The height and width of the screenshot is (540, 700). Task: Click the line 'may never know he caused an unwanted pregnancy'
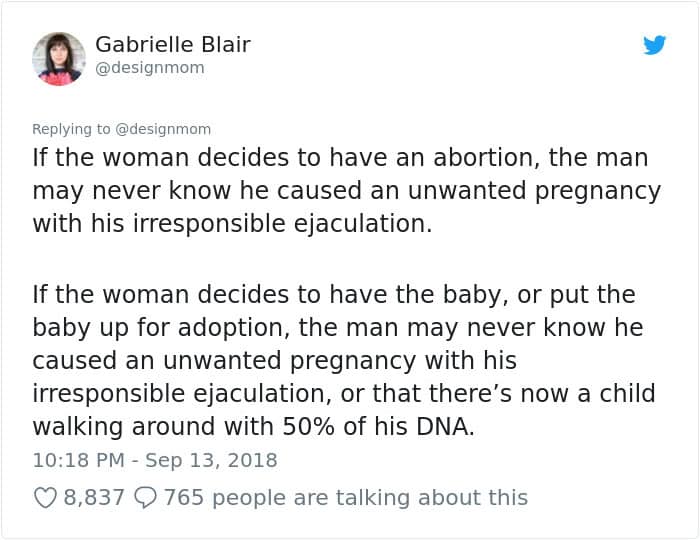tap(346, 191)
